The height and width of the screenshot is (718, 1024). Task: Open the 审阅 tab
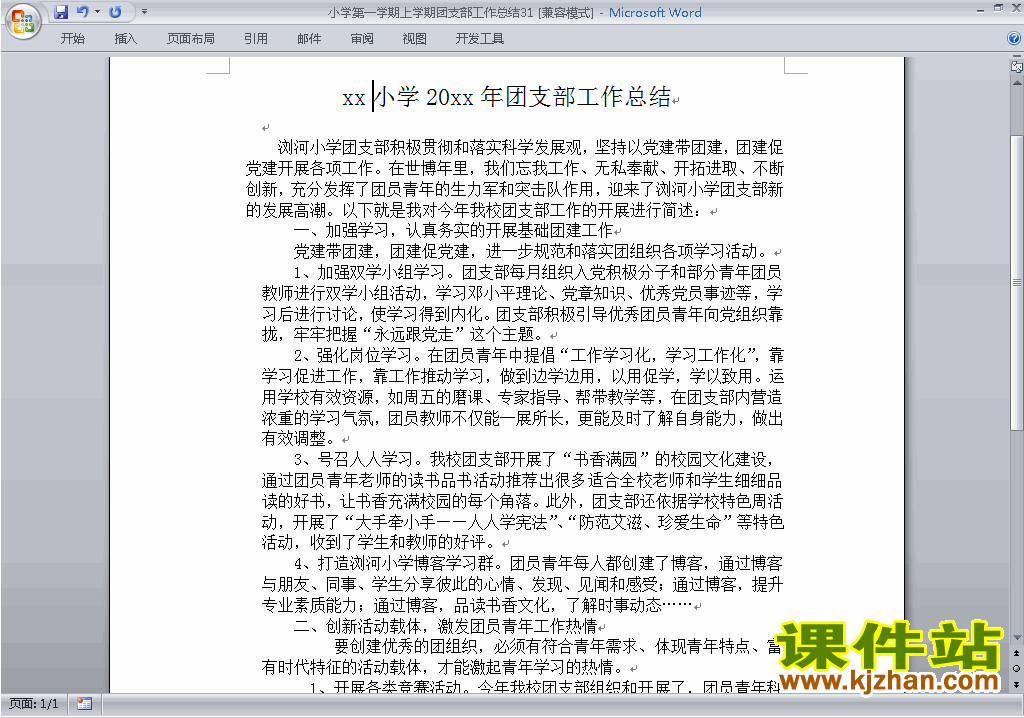pos(362,39)
